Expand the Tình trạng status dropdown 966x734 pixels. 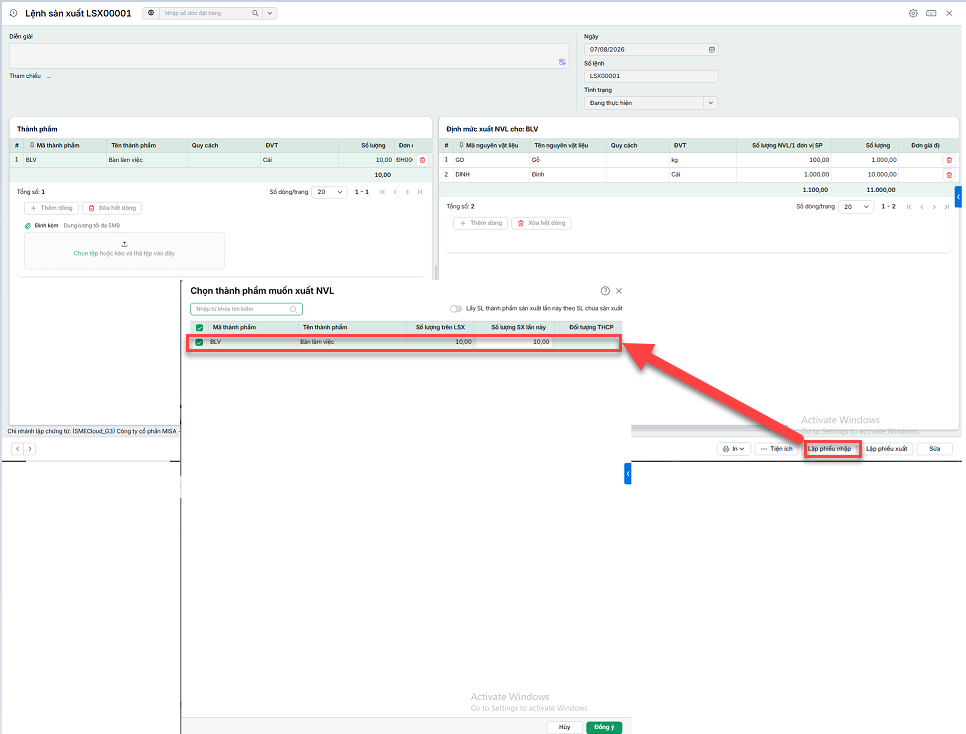[710, 103]
